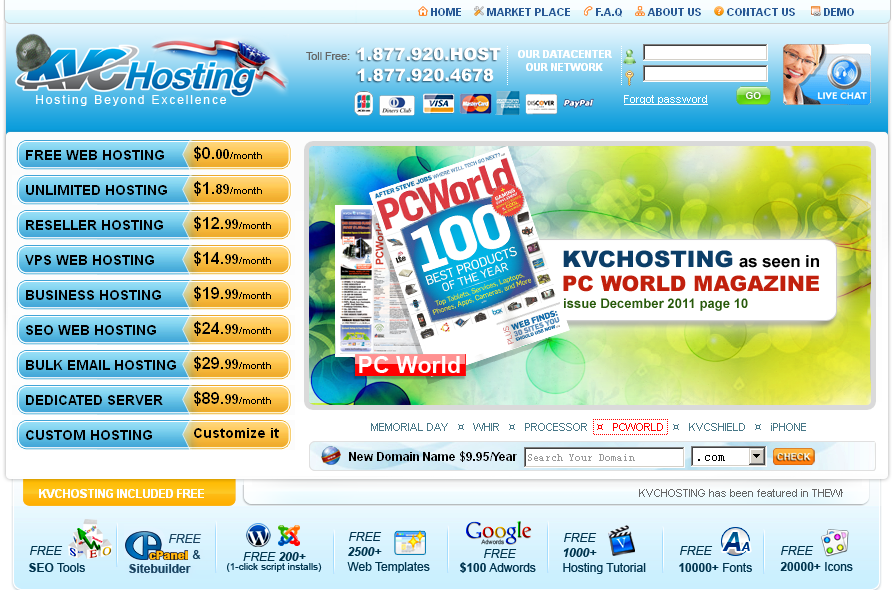Click the JCB payment card icon
This screenshot has width=895, height=590.
click(x=363, y=103)
